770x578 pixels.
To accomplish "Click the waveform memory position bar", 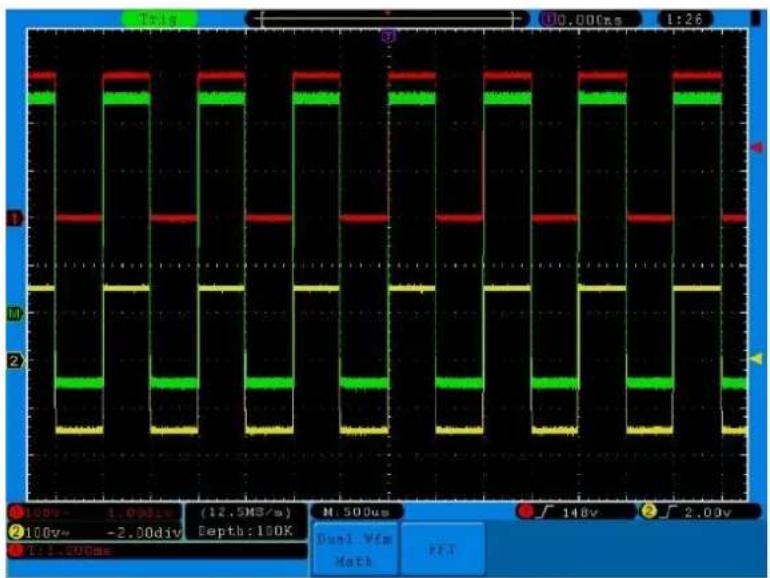I will (x=387, y=19).
